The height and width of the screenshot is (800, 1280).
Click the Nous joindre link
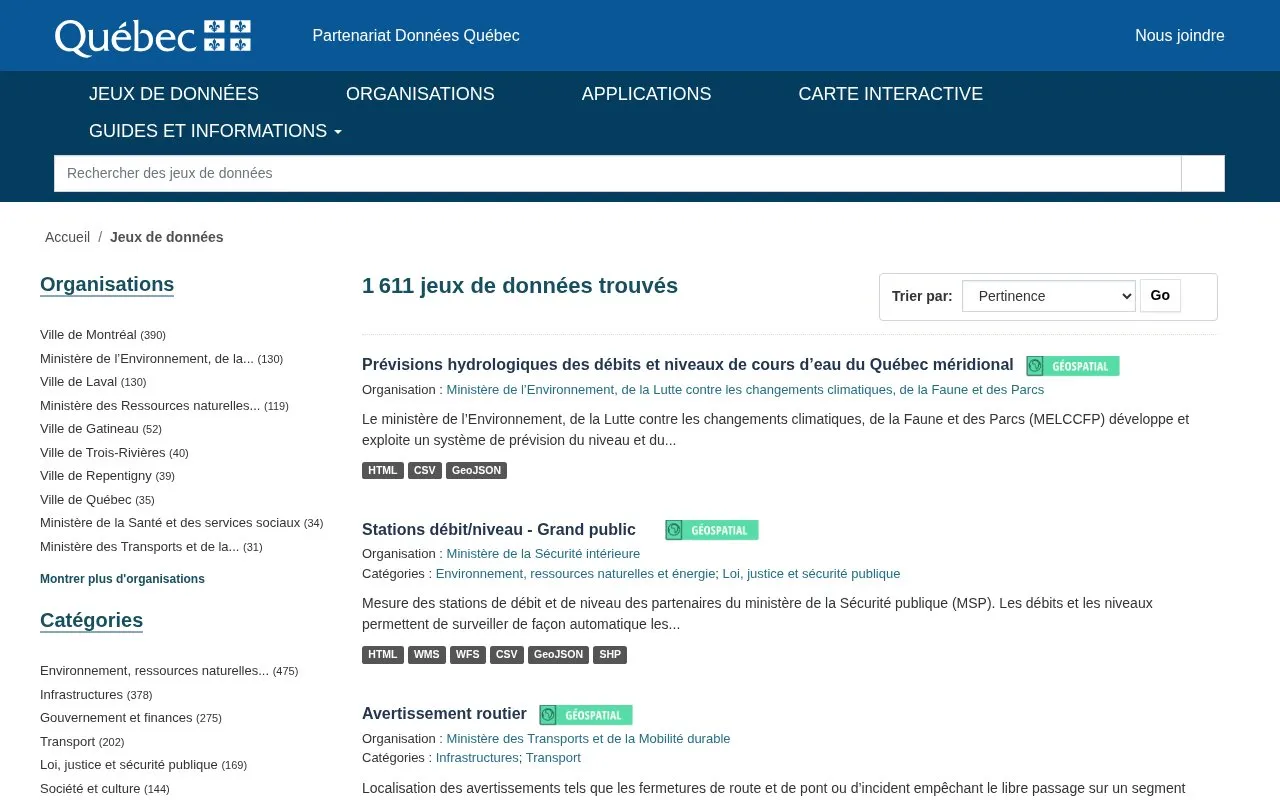tap(1180, 36)
